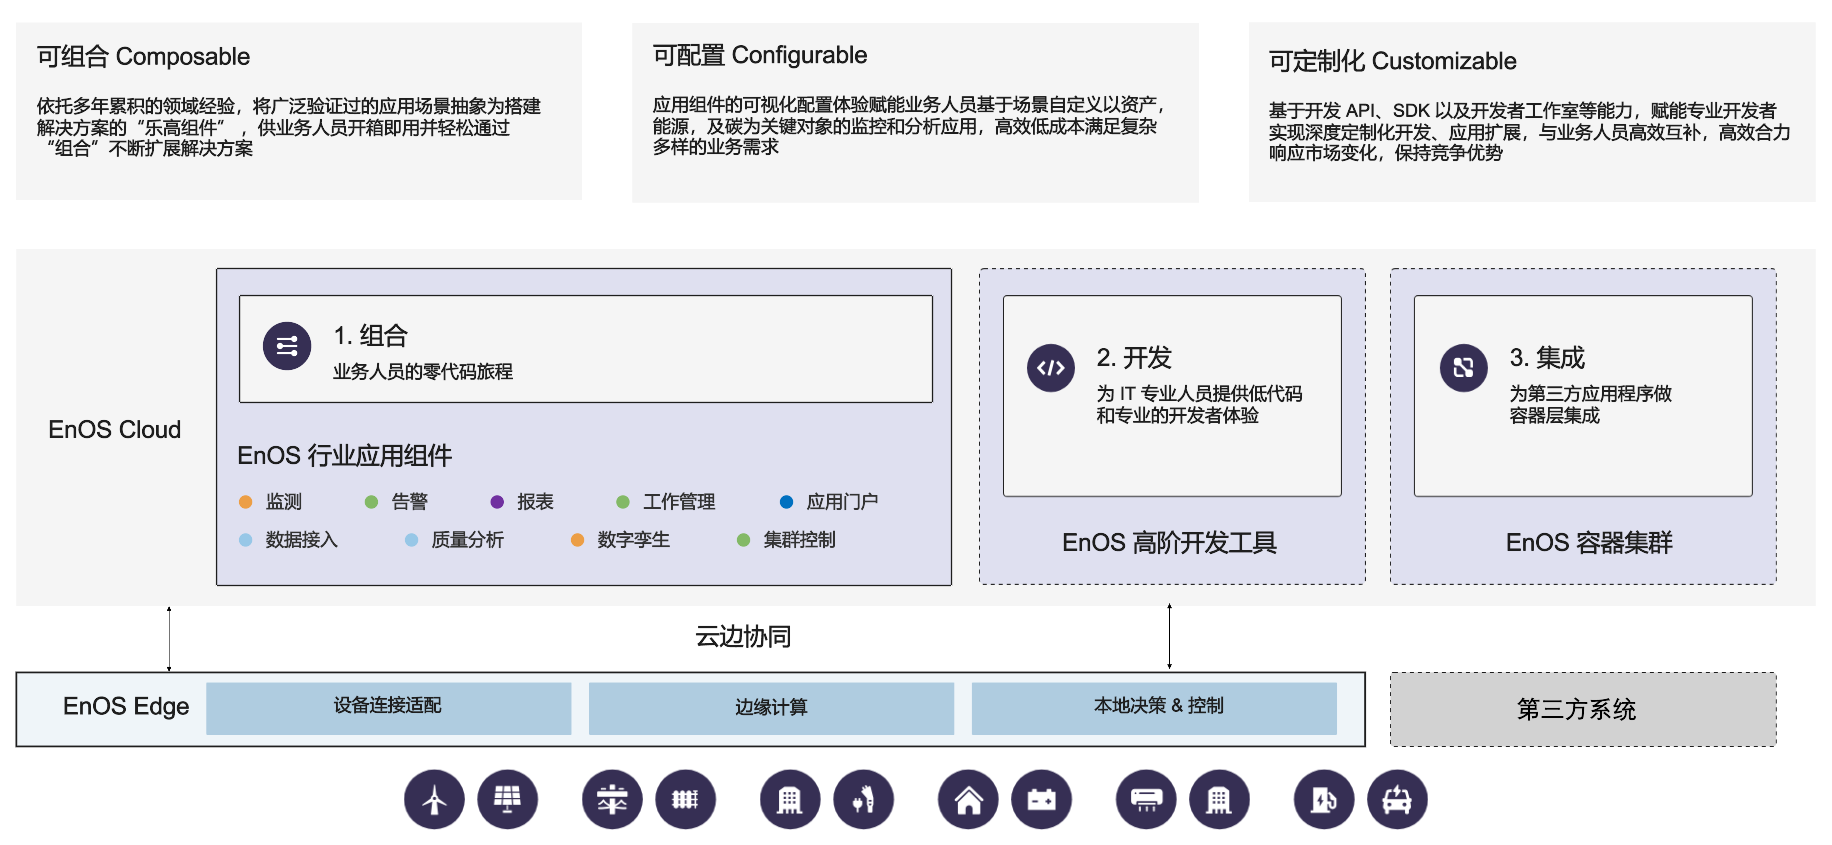Click the sliders icon next to 1. 组合
Viewport: 1832px width, 845px height.
287,346
